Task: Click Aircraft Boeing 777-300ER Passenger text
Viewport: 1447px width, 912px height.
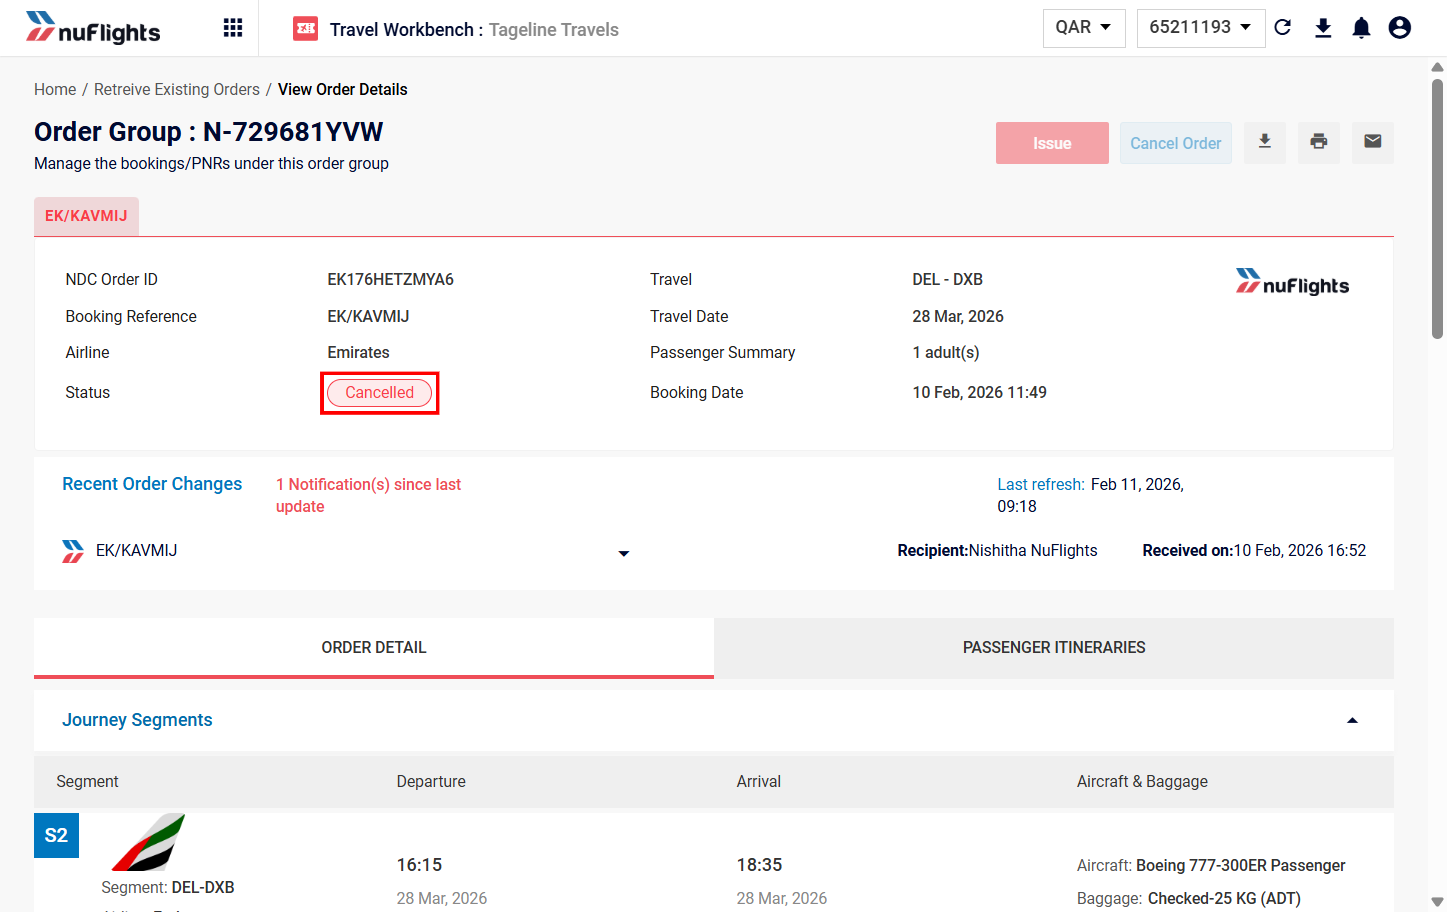Action: [x=1211, y=866]
